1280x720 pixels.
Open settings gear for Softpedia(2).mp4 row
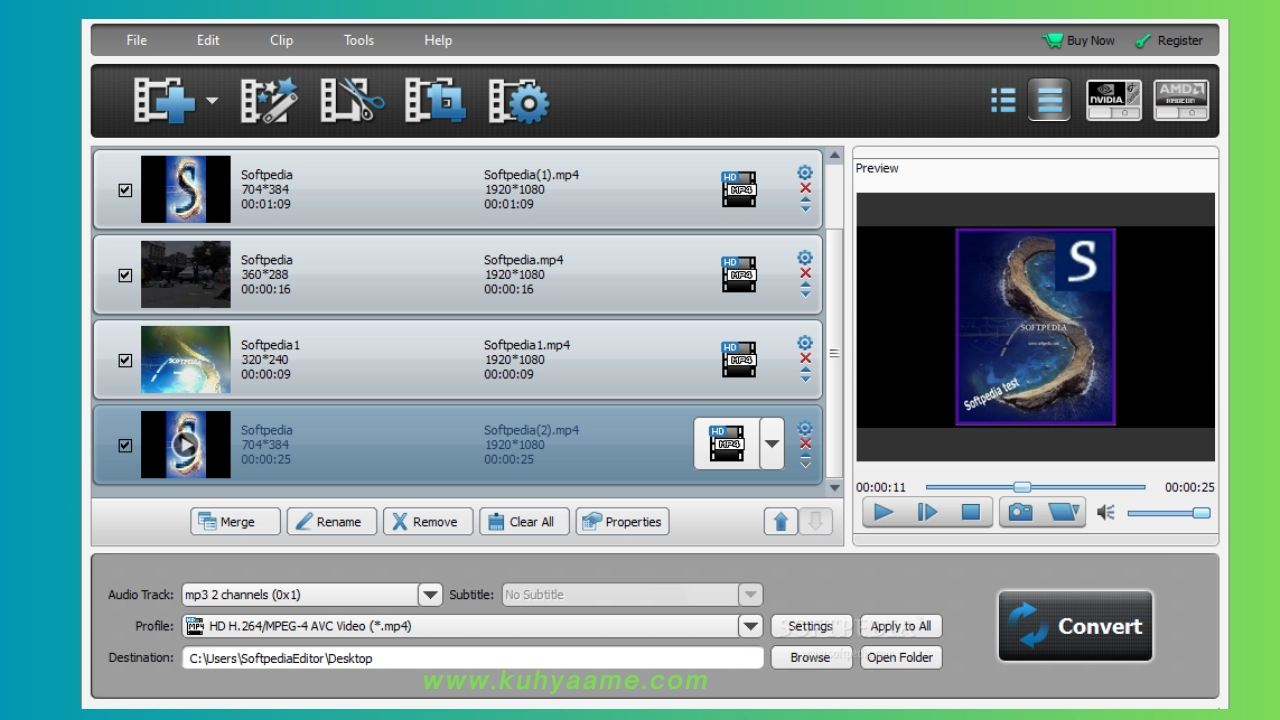click(x=805, y=429)
